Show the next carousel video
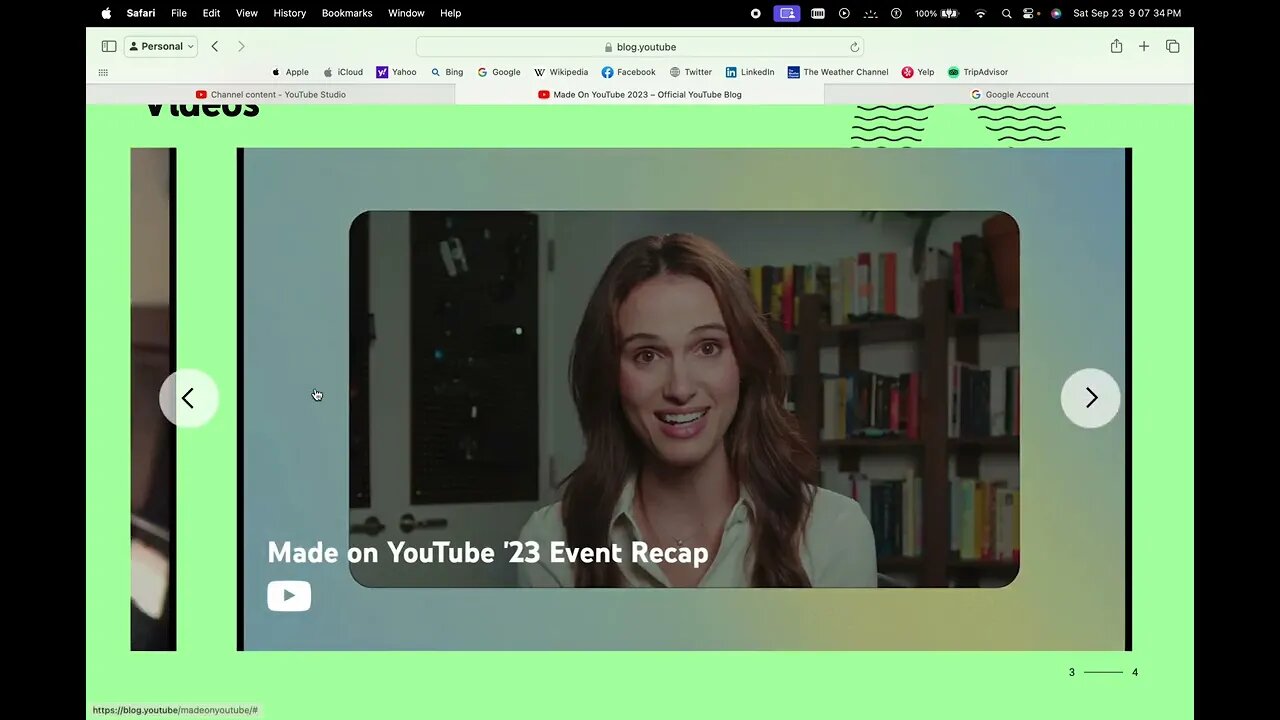 click(1090, 398)
